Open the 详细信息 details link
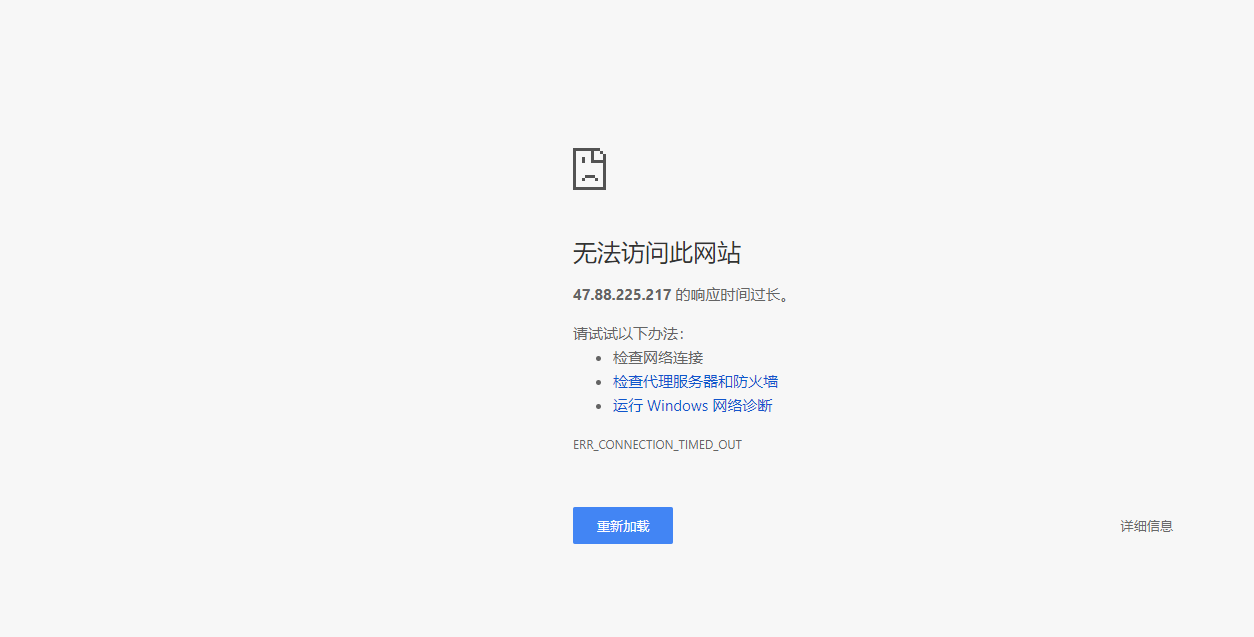 pyautogui.click(x=1146, y=526)
